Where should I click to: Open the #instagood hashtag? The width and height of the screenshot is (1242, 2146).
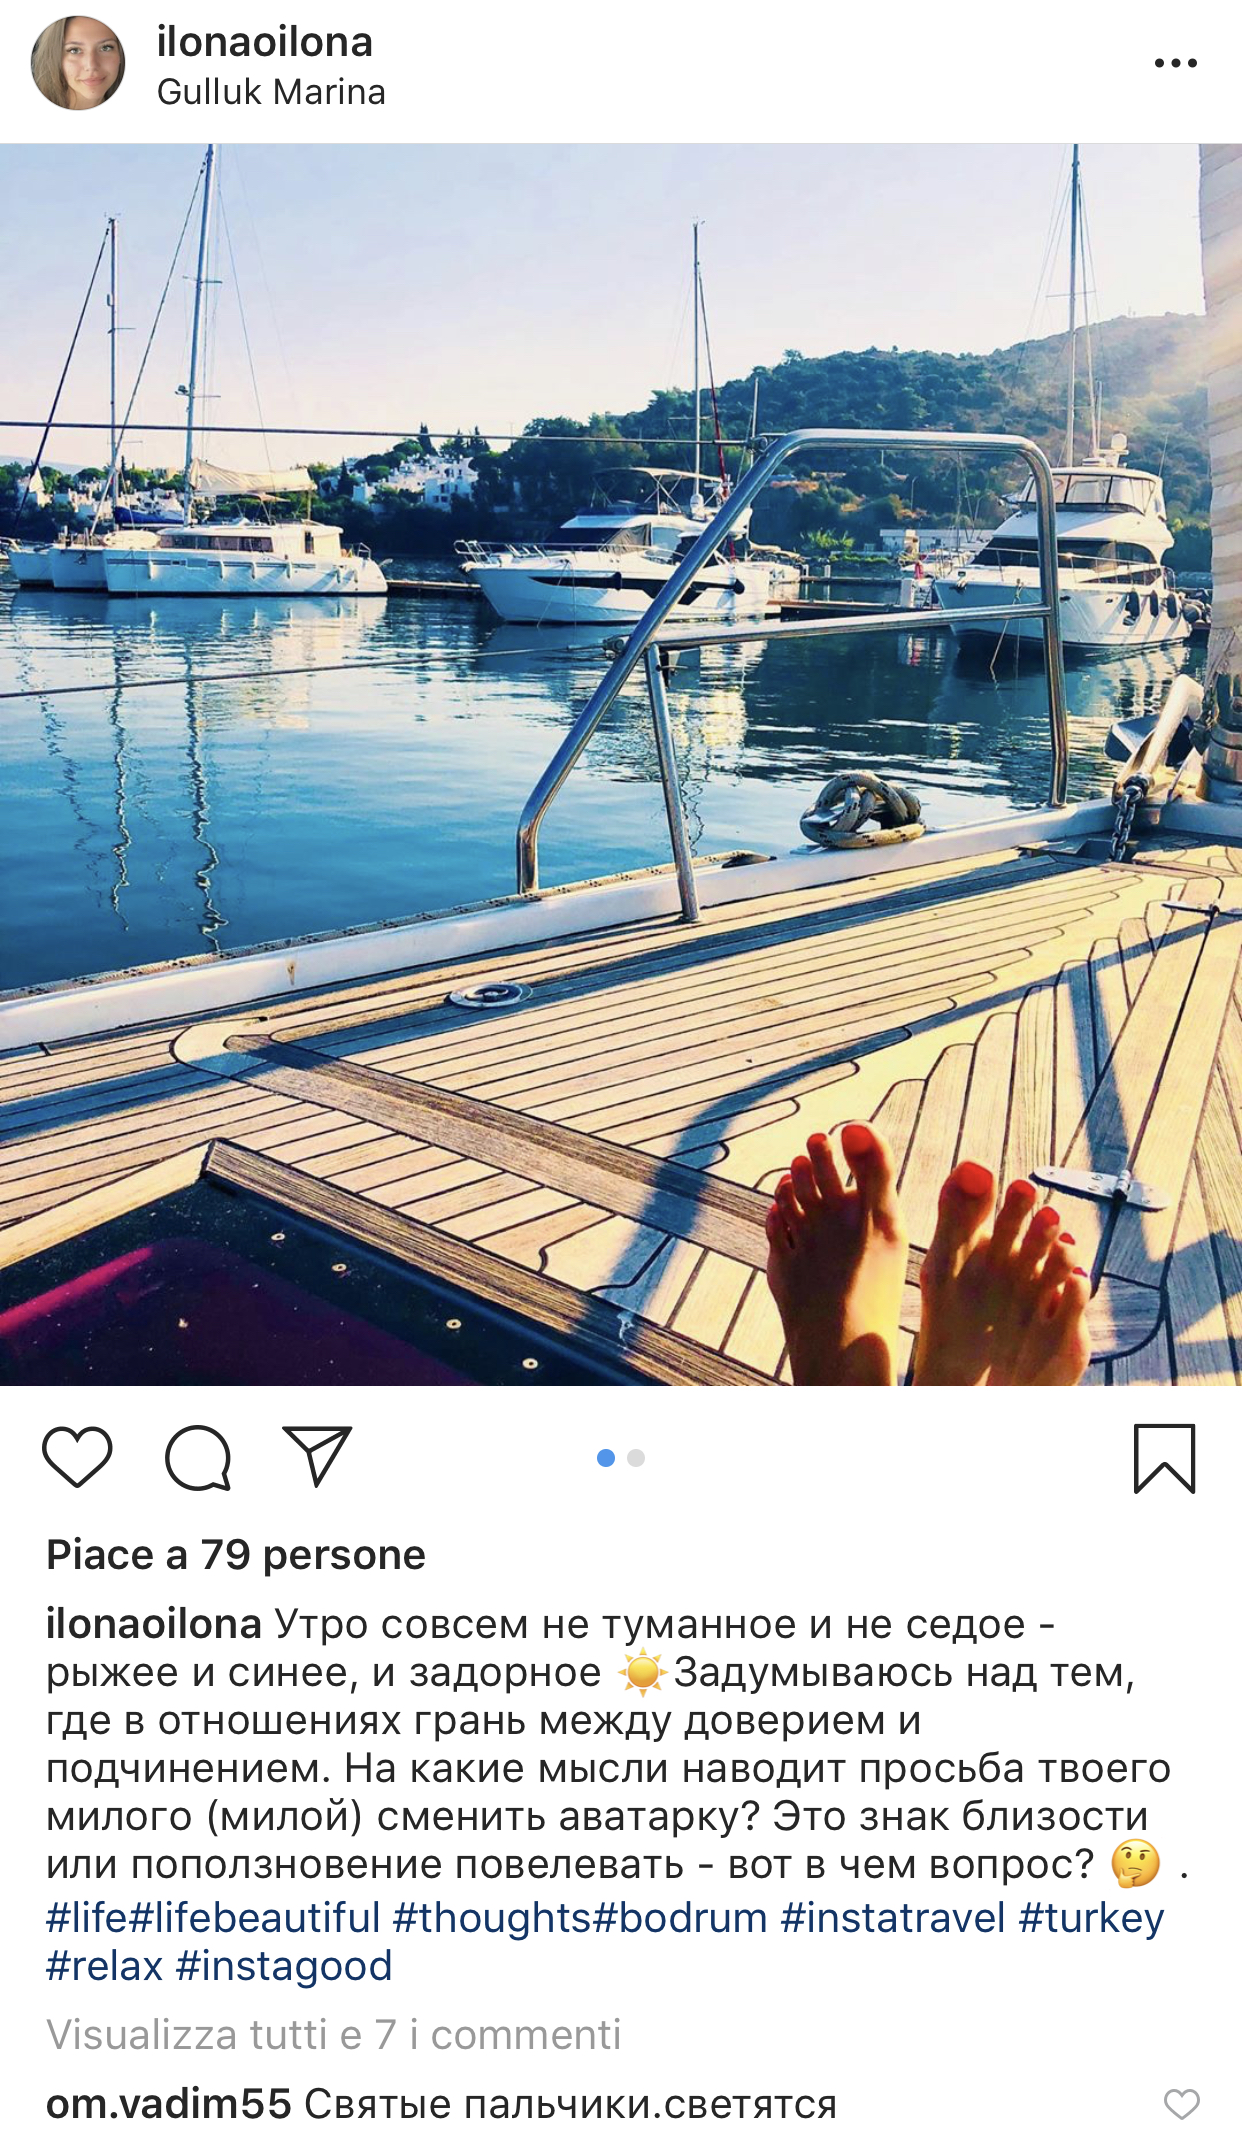pyautogui.click(x=284, y=1966)
